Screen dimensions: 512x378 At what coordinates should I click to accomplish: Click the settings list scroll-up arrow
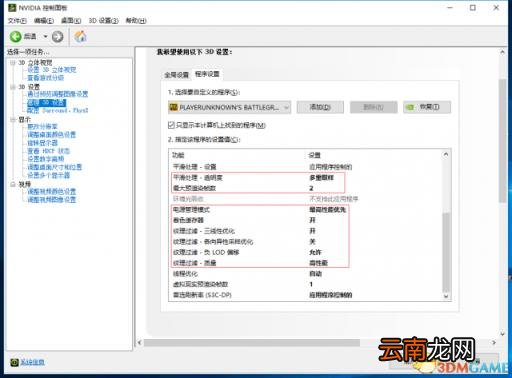446,154
